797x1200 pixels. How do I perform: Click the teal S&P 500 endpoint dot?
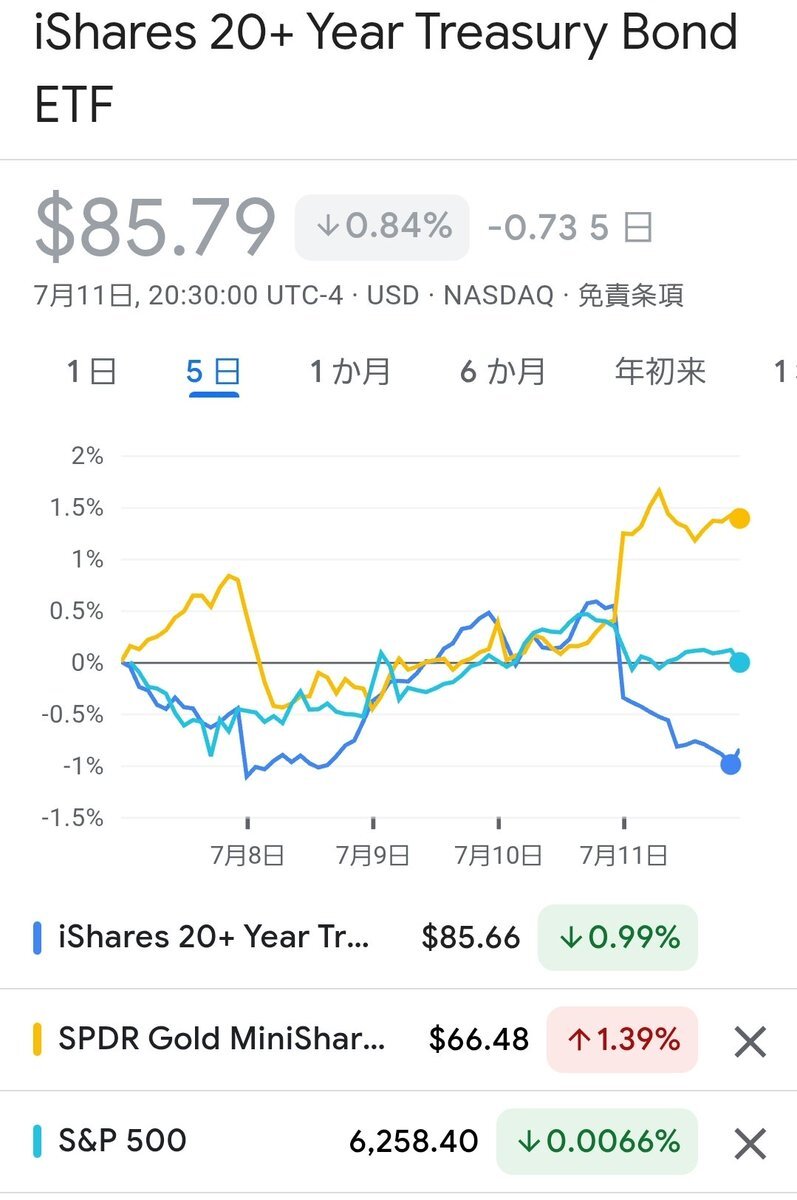coord(740,662)
